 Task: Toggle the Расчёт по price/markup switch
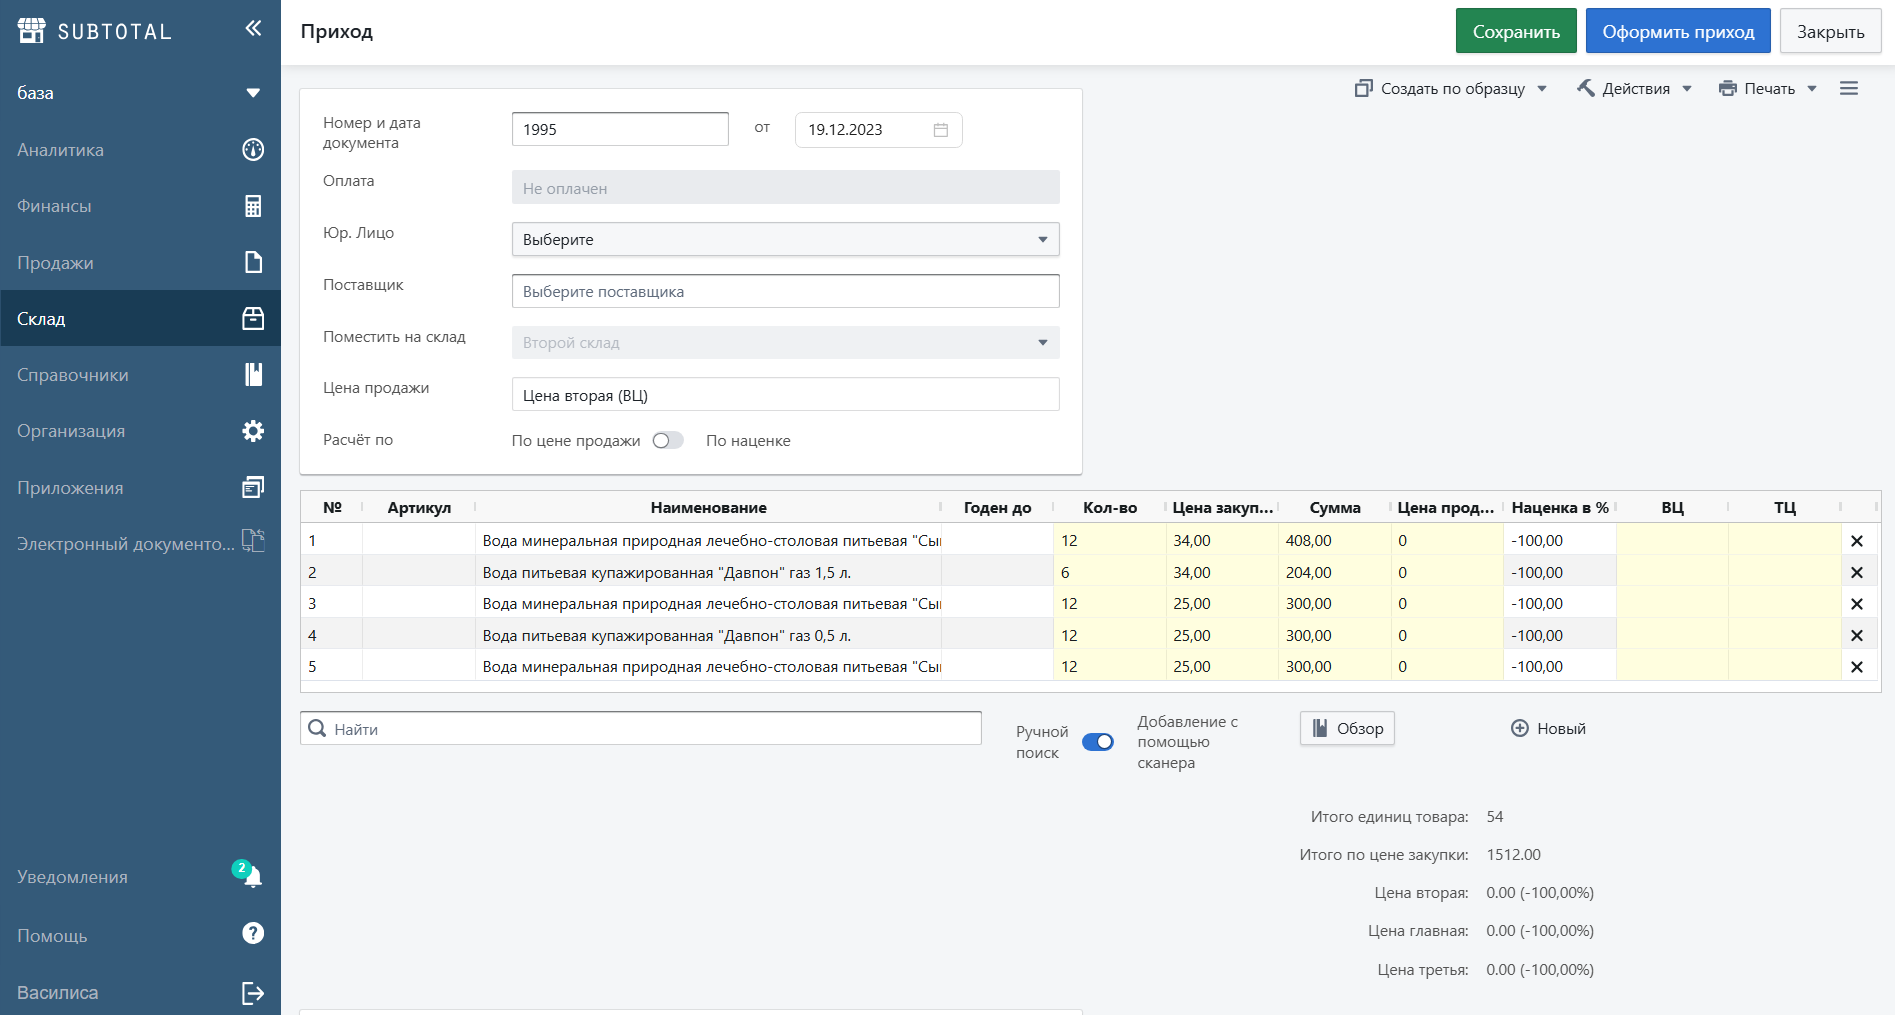pyautogui.click(x=667, y=441)
